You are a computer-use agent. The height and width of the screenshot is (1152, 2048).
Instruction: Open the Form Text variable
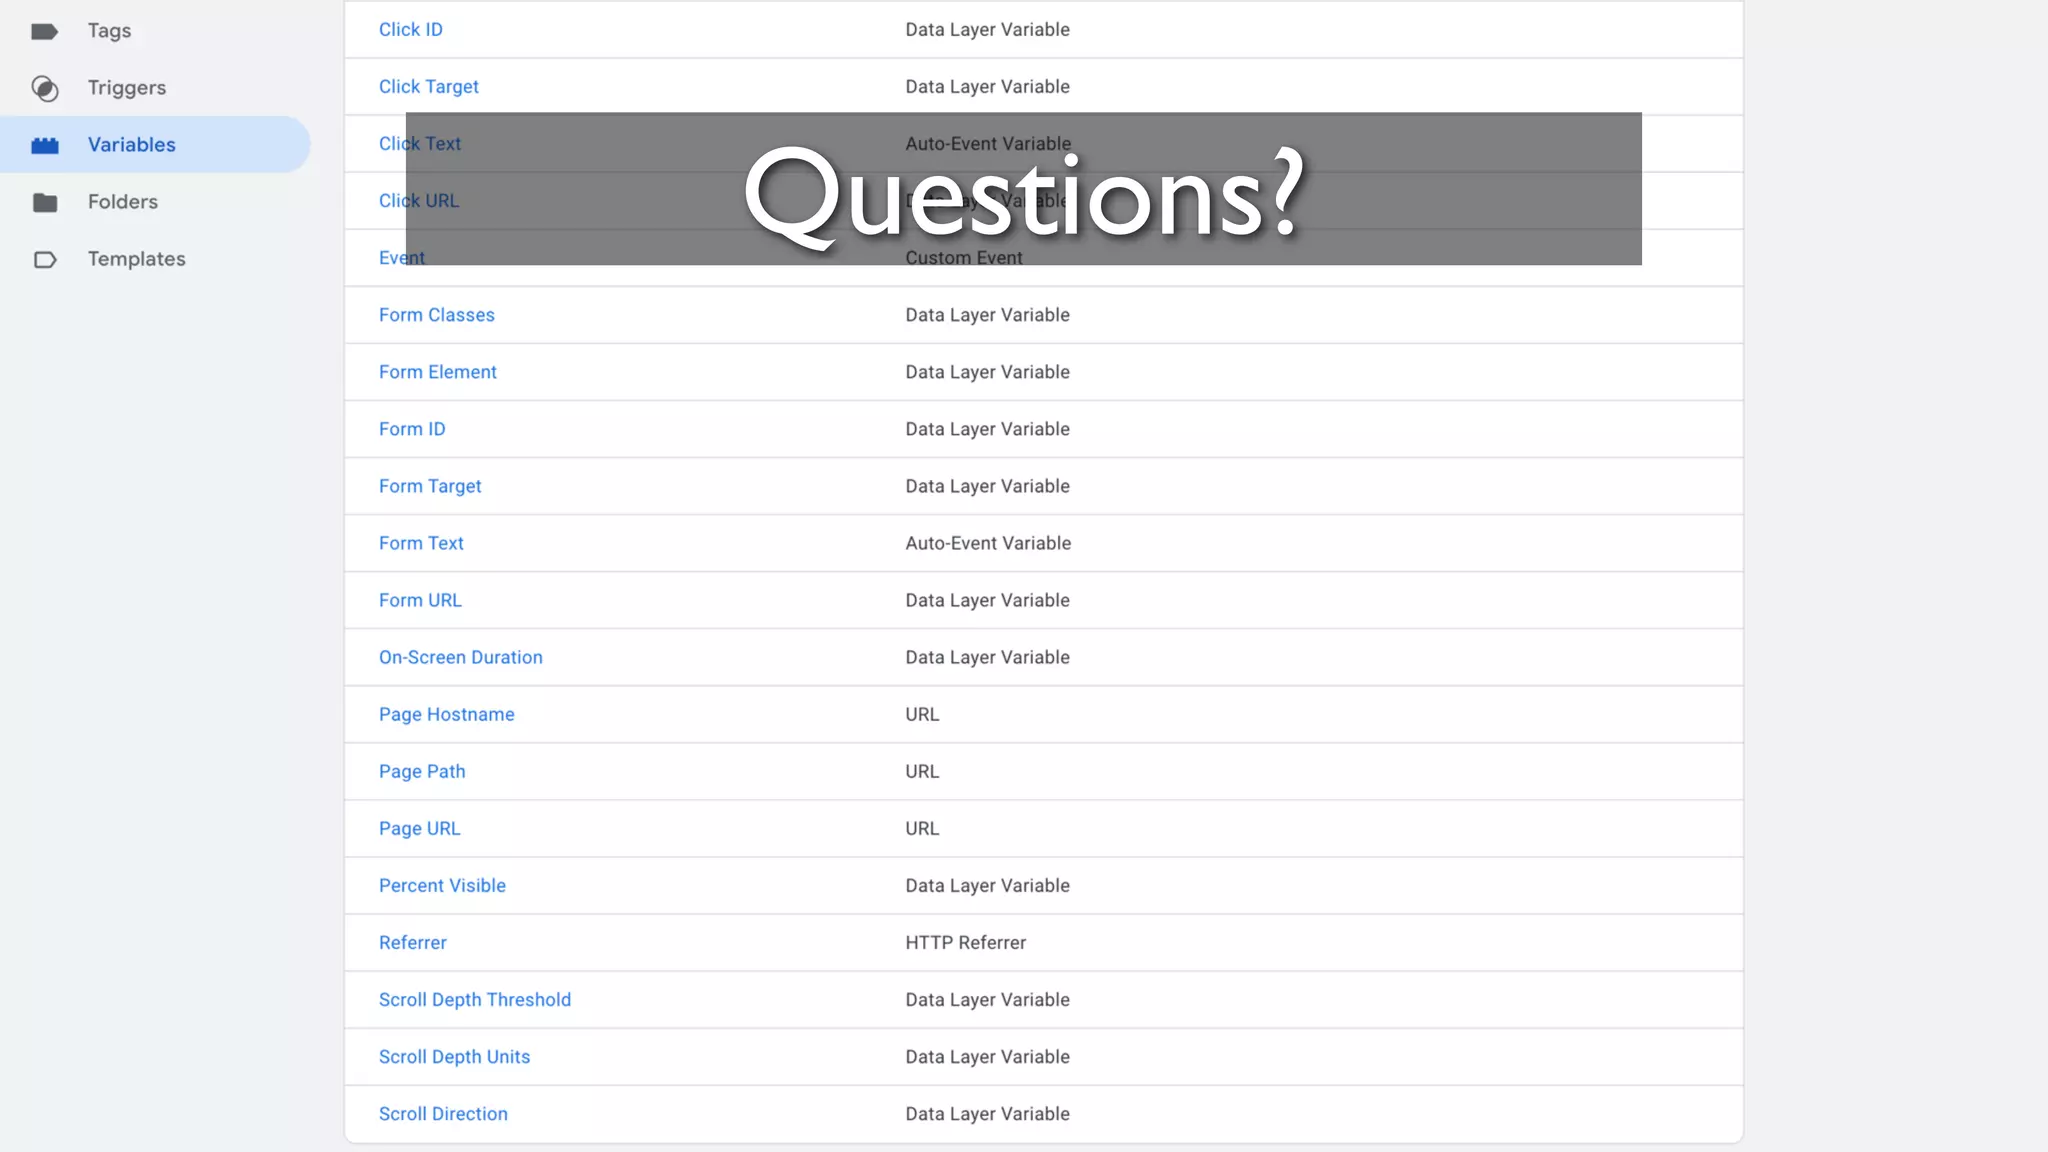421,542
